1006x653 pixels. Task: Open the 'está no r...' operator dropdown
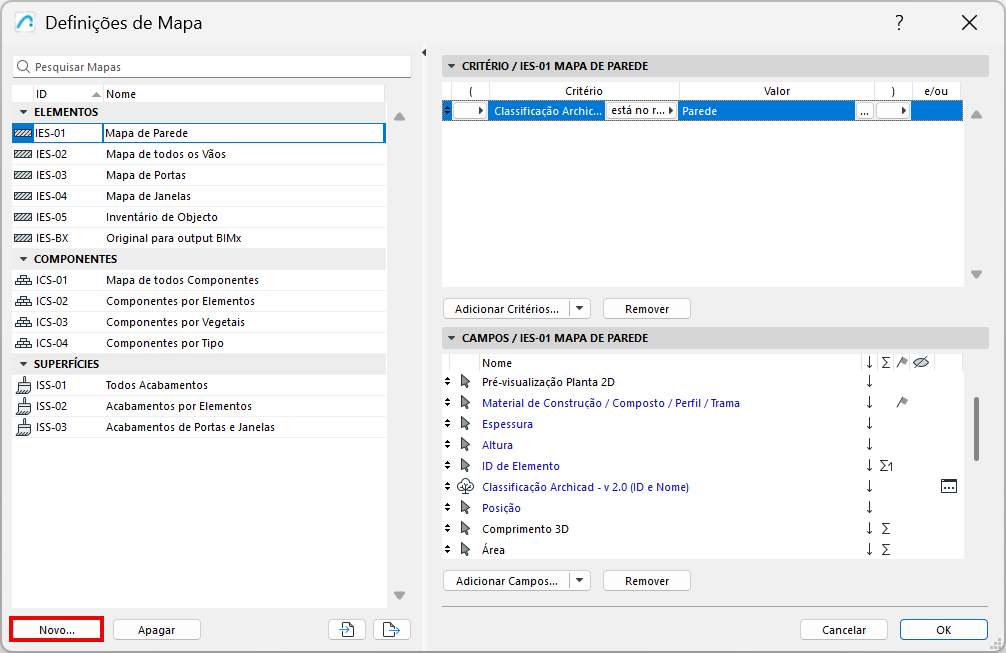click(642, 110)
